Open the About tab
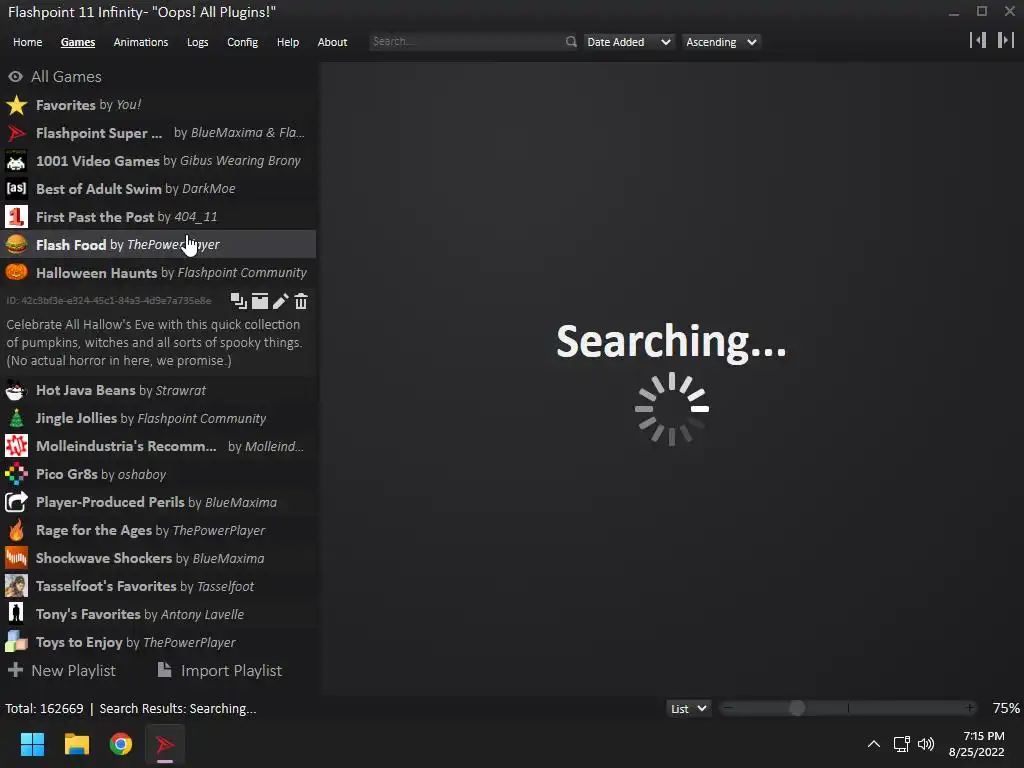This screenshot has width=1024, height=768. coord(332,42)
